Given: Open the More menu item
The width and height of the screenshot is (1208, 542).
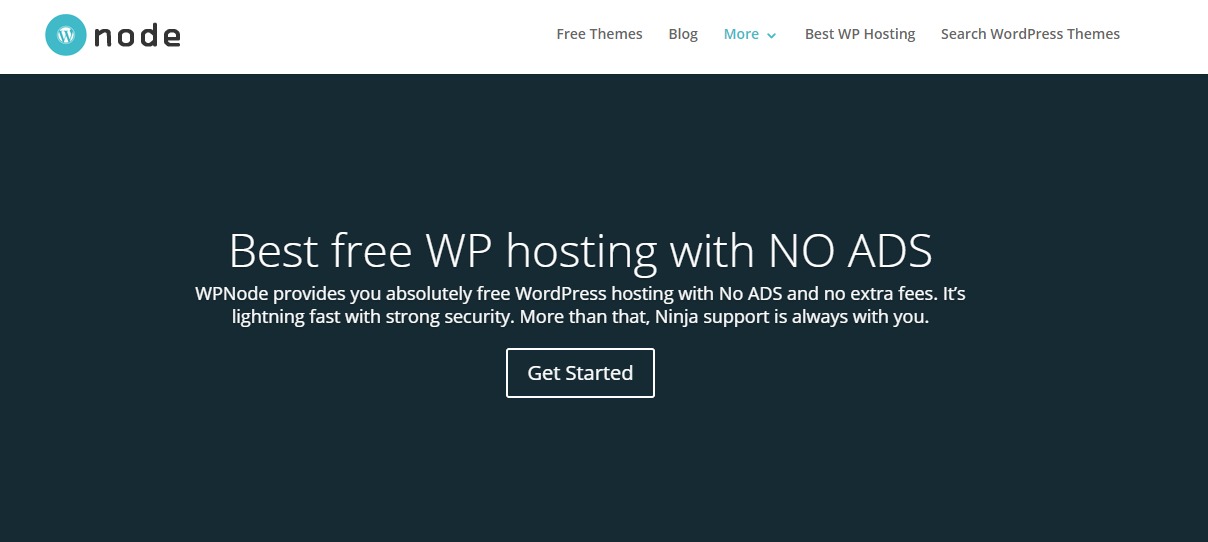Looking at the screenshot, I should [x=741, y=34].
